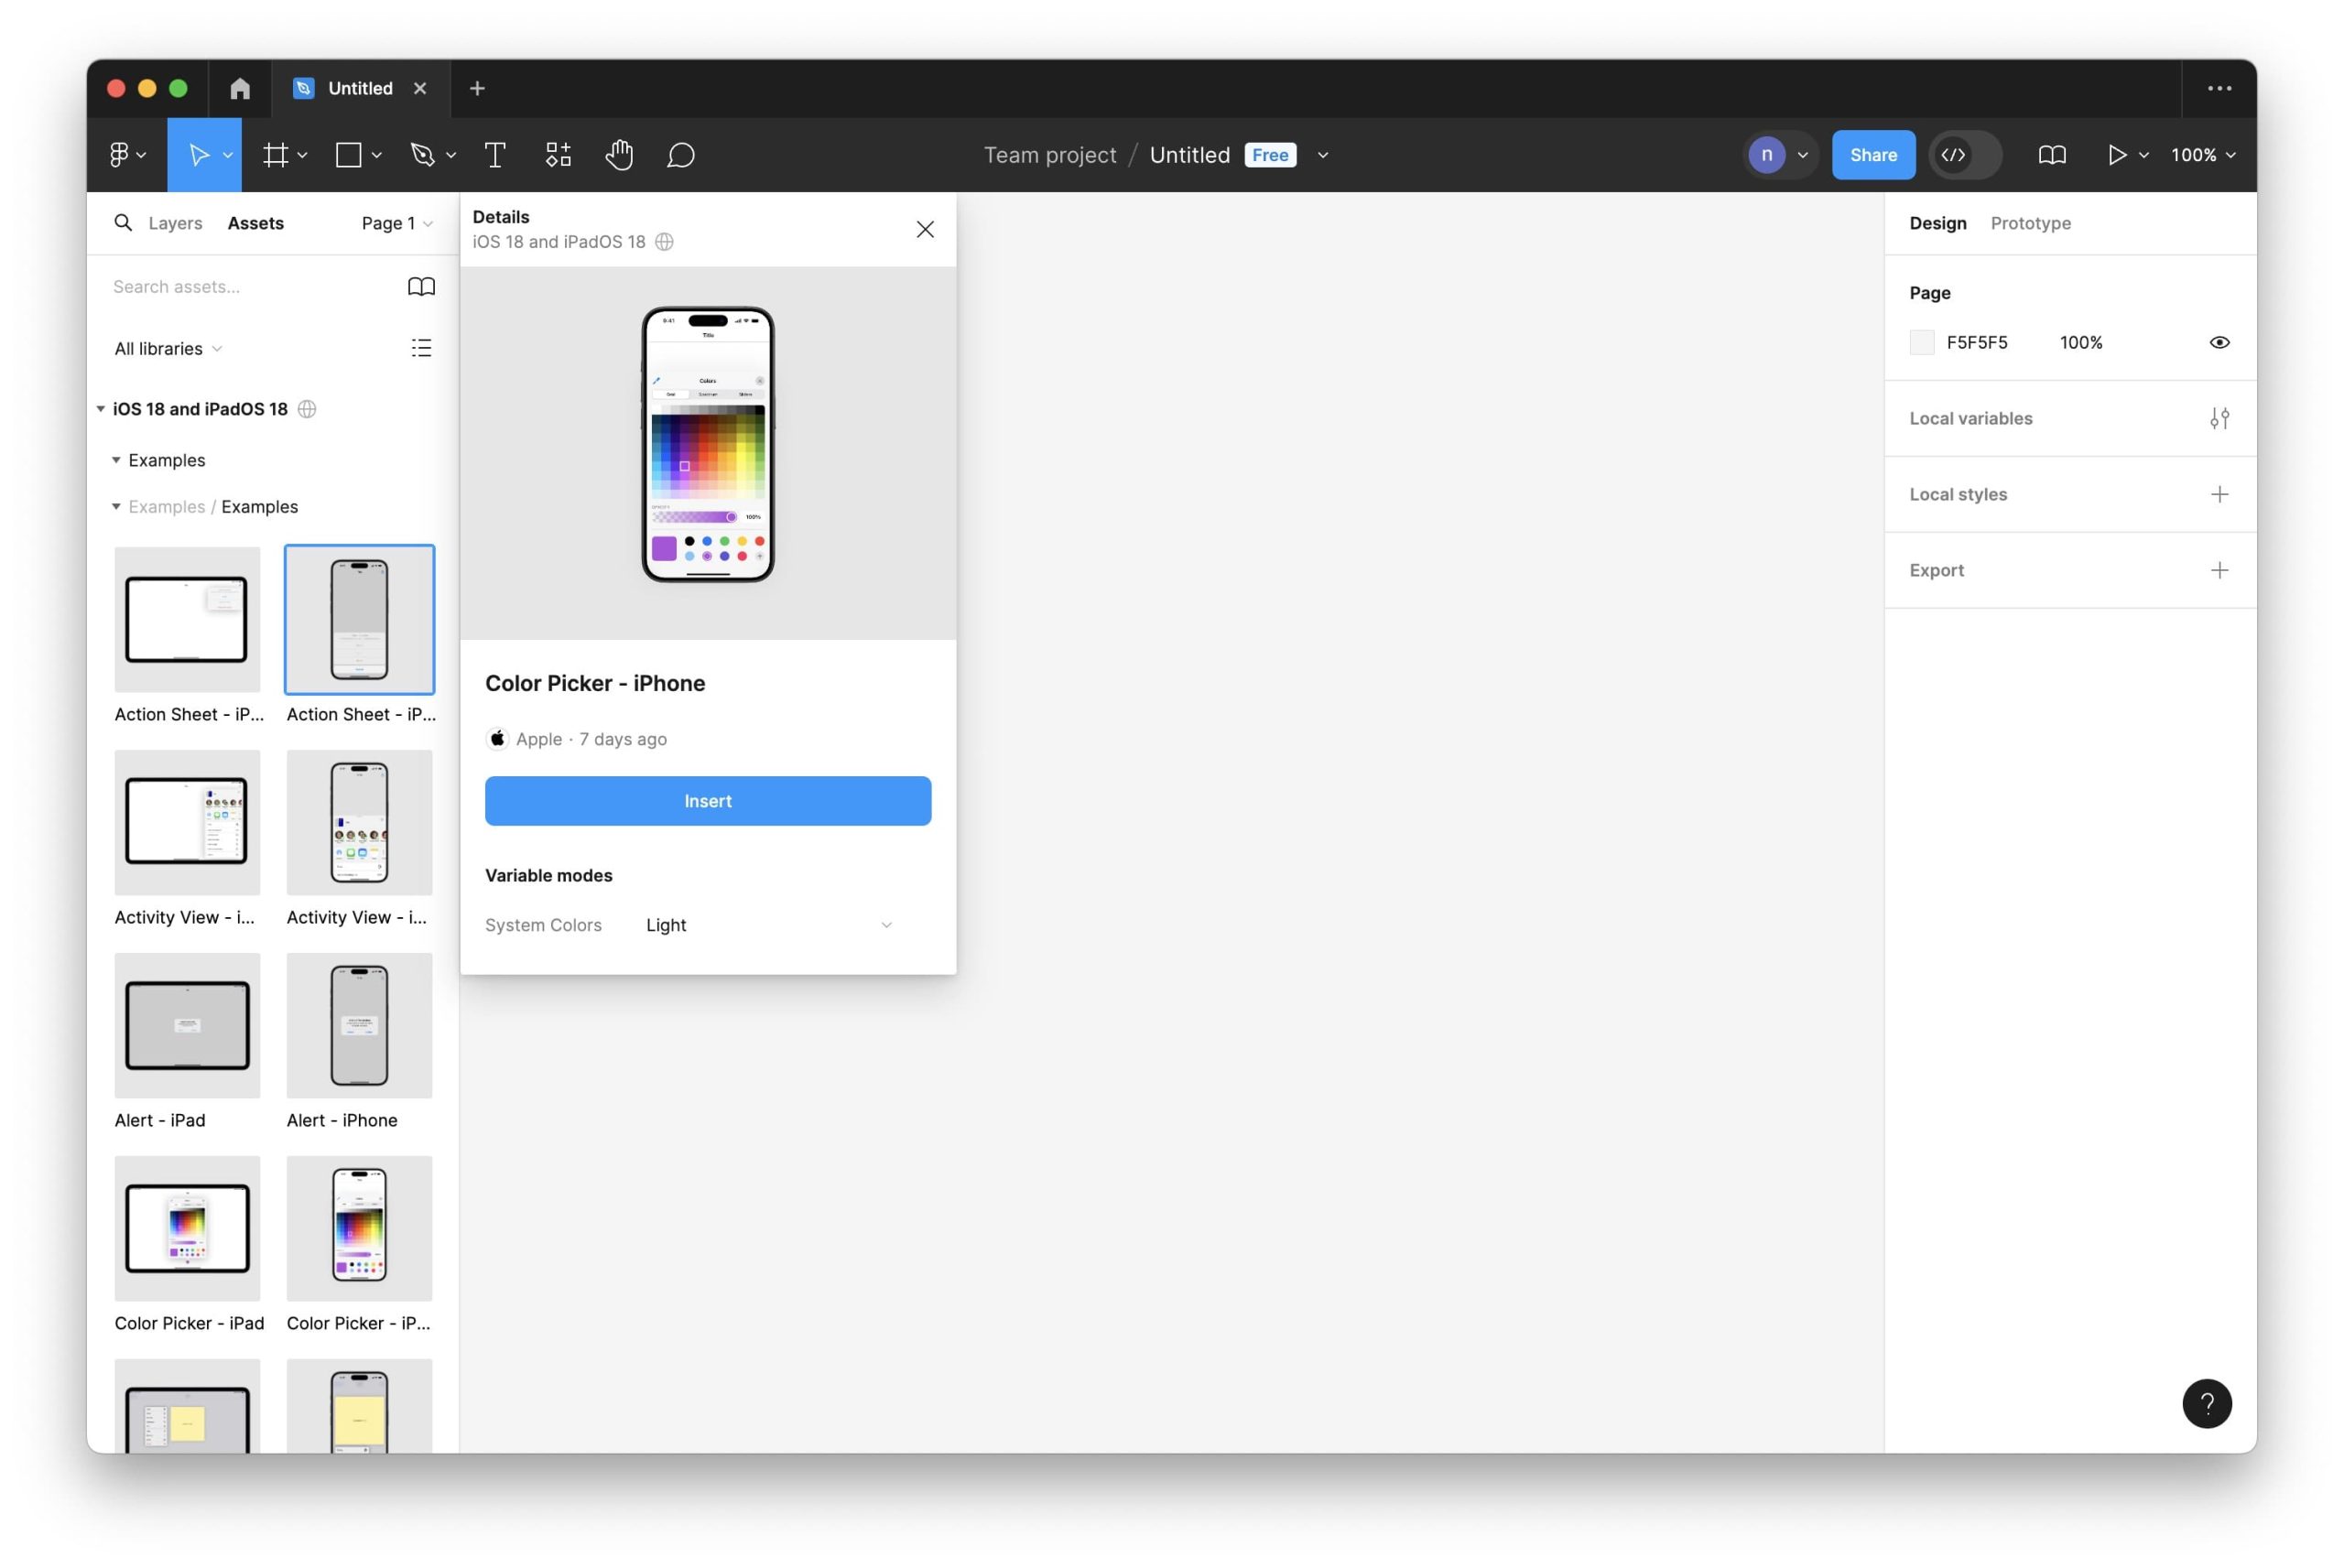Open the libraries book icon beside search
Viewport: 2344px width, 1568px height.
click(421, 287)
